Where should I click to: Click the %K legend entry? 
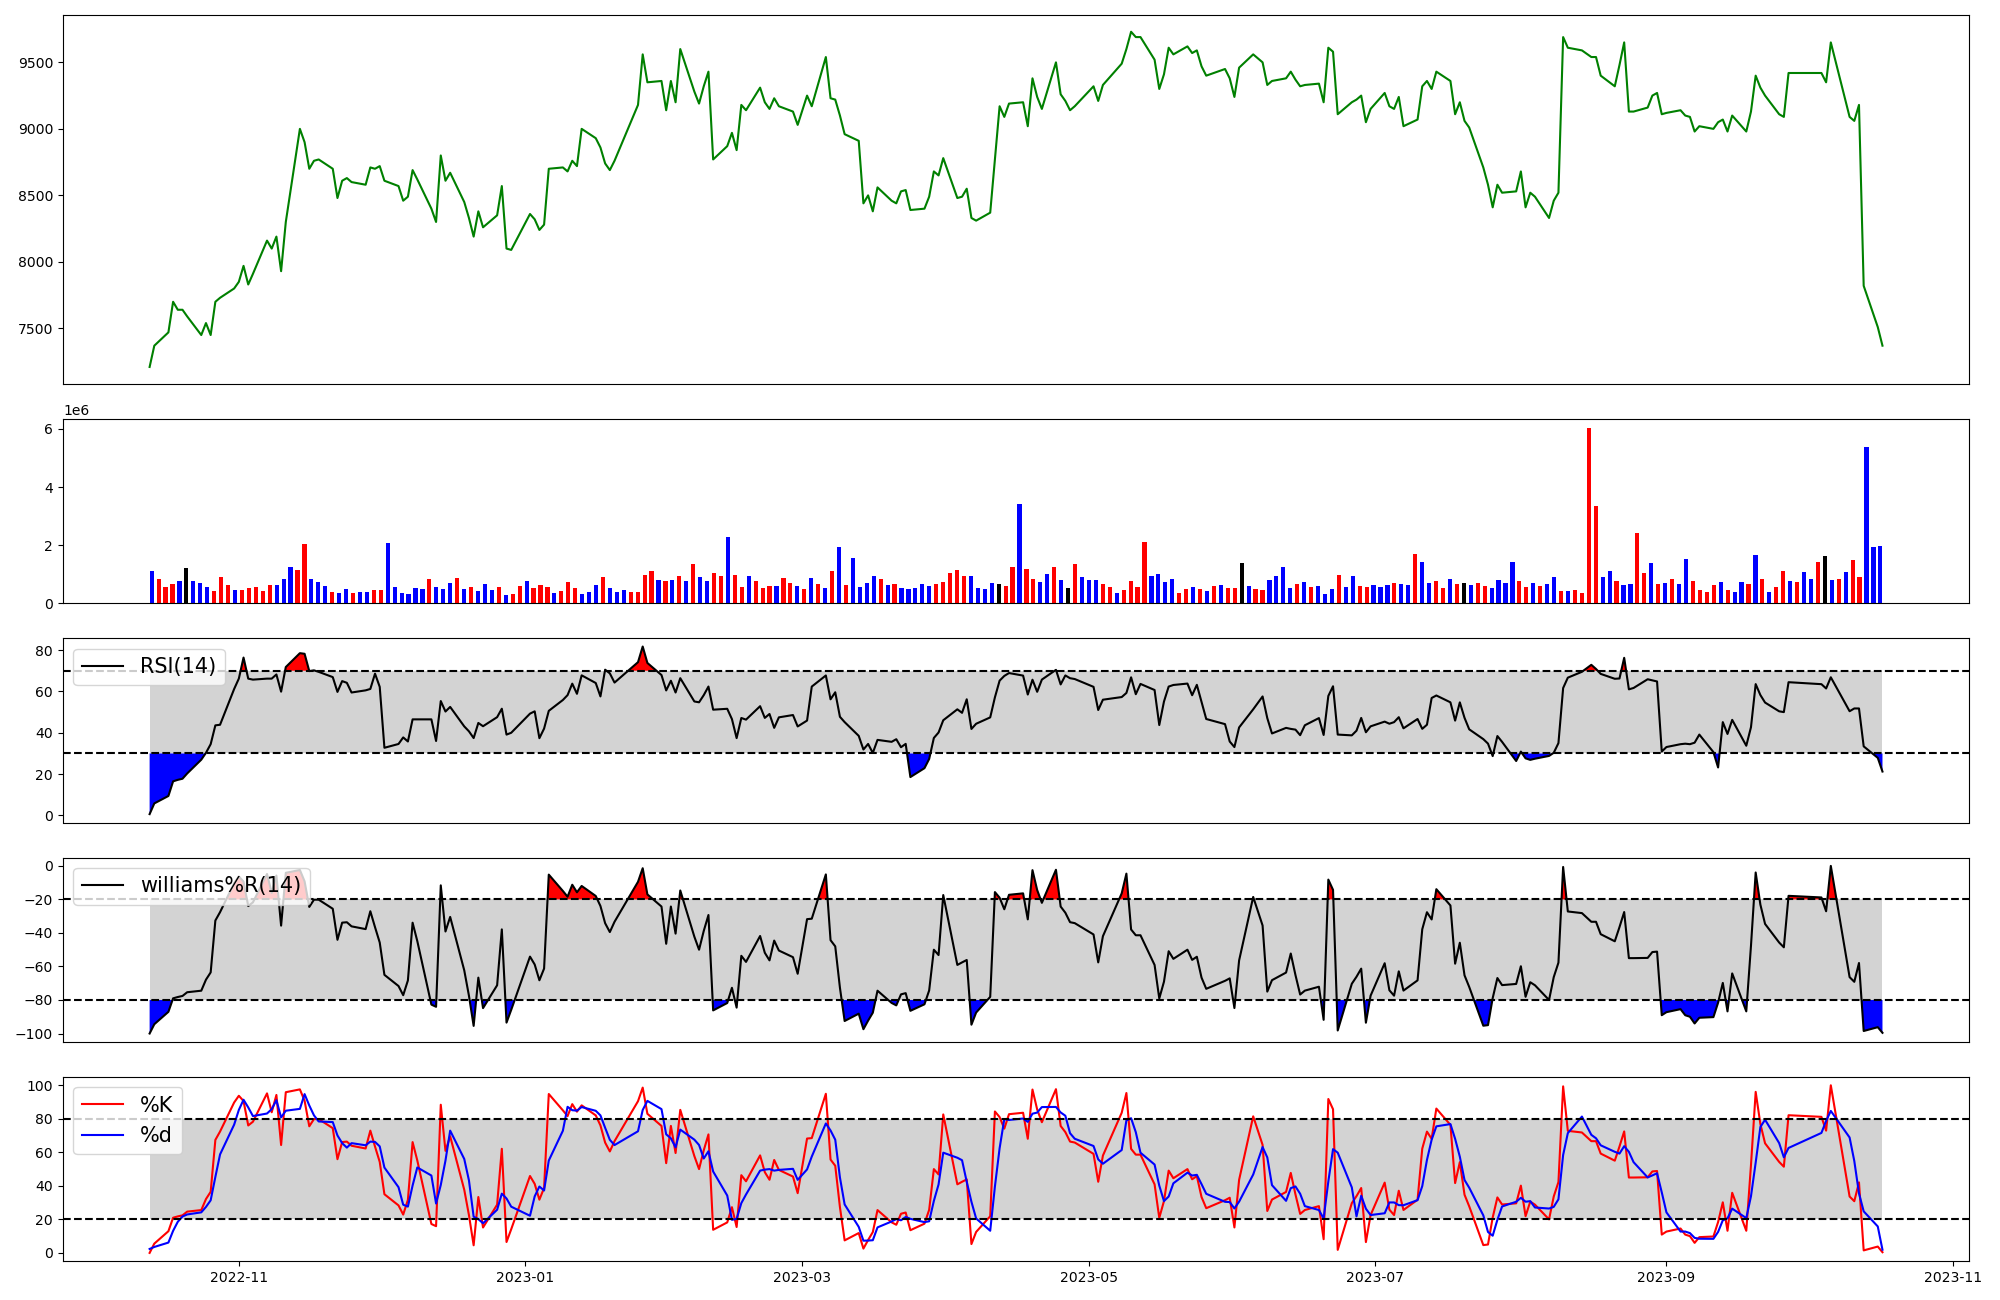click(x=155, y=1105)
